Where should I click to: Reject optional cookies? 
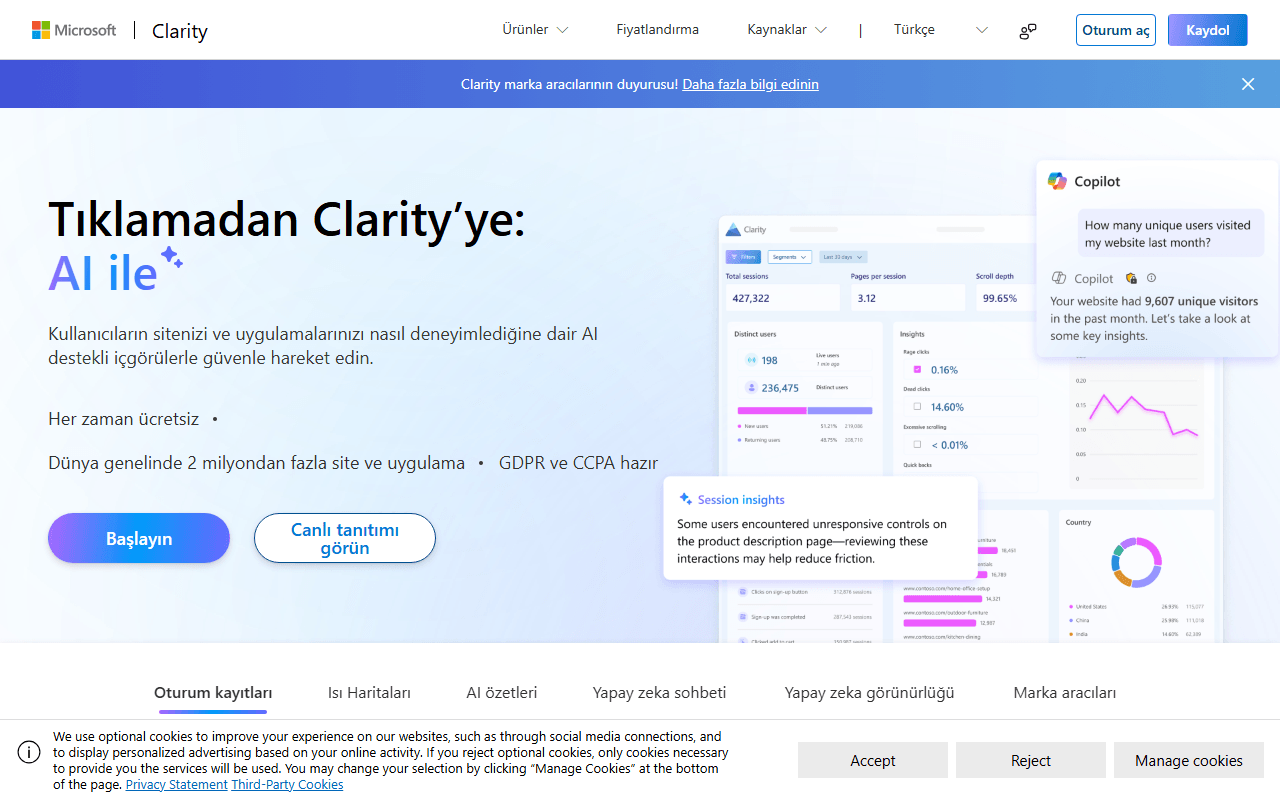[x=1031, y=760]
